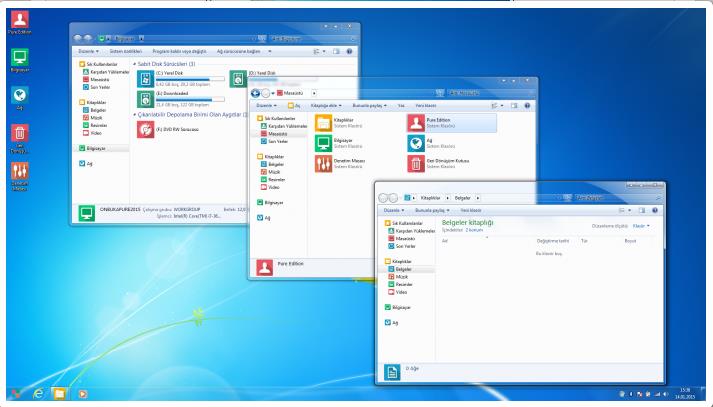This screenshot has width=713, height=407.
Task: Open Kitaplıklar folder icon in Masaüstü window
Action: 323,123
